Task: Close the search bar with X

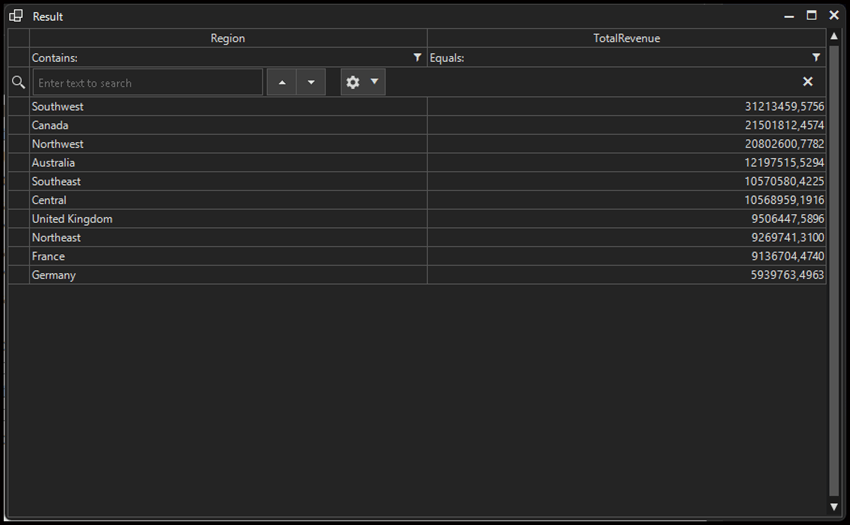Action: coord(808,82)
